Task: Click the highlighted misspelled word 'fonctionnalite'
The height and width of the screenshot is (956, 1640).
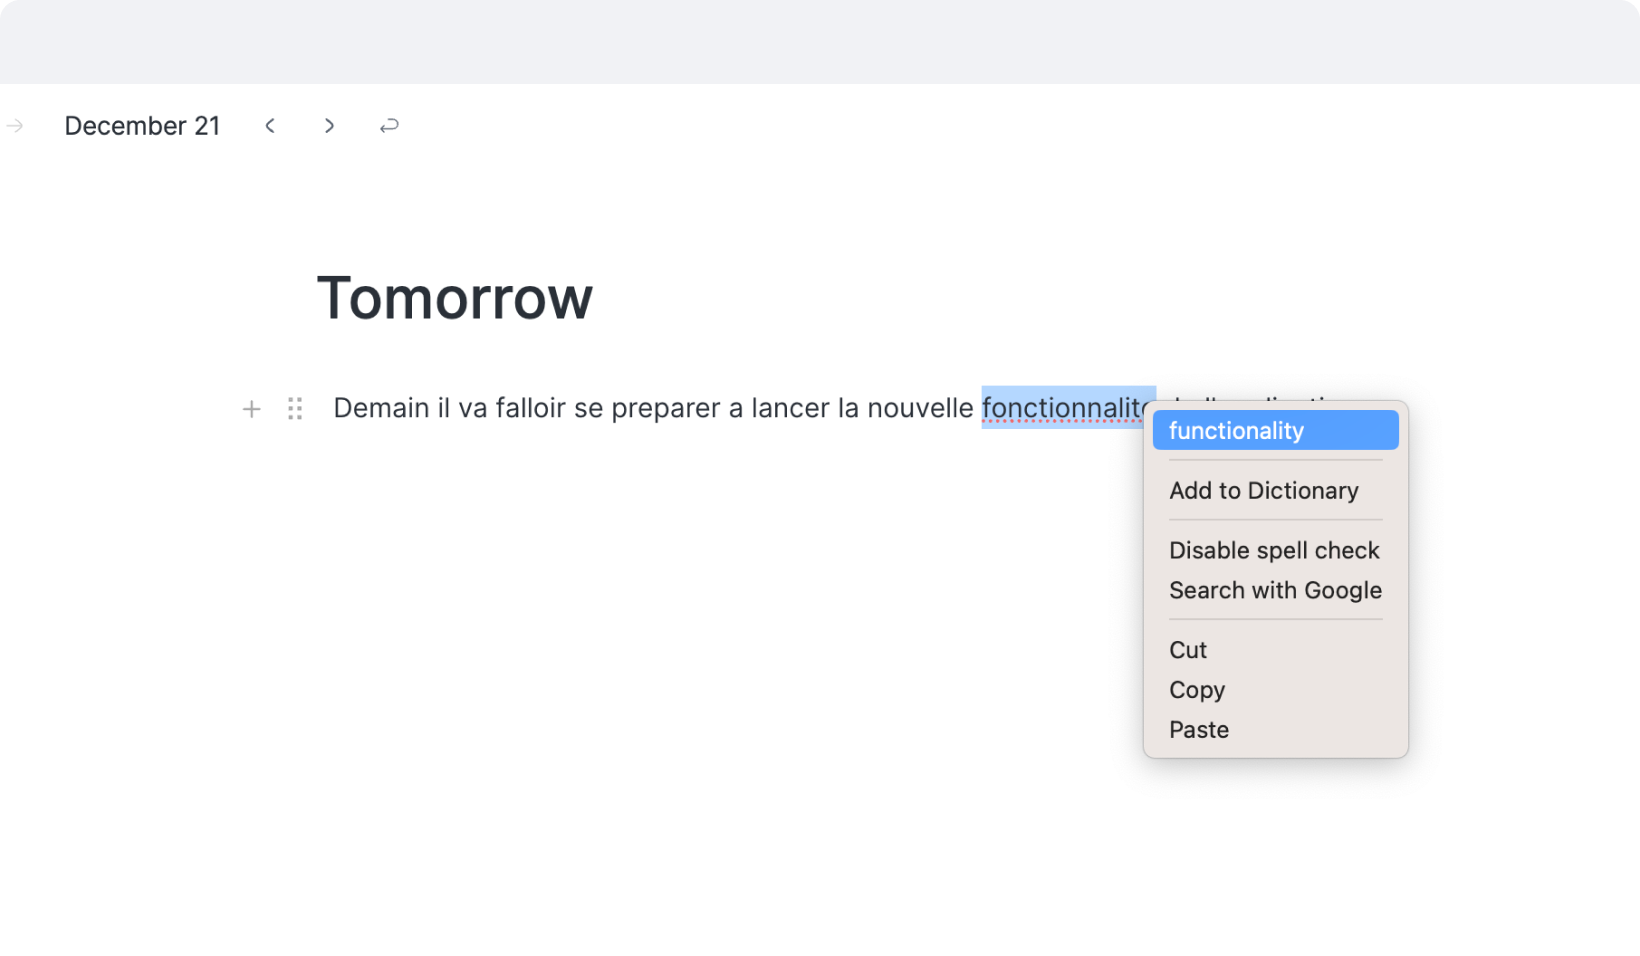Action: 1062,408
